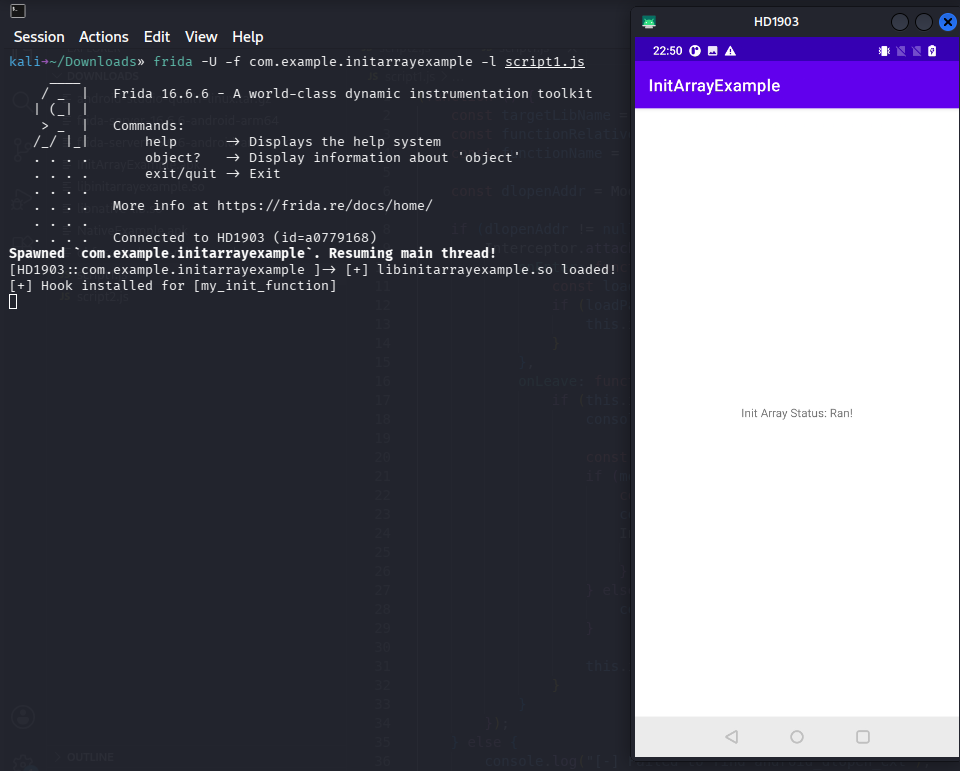Tap the image notification icon in status bar
960x771 pixels.
click(x=713, y=51)
